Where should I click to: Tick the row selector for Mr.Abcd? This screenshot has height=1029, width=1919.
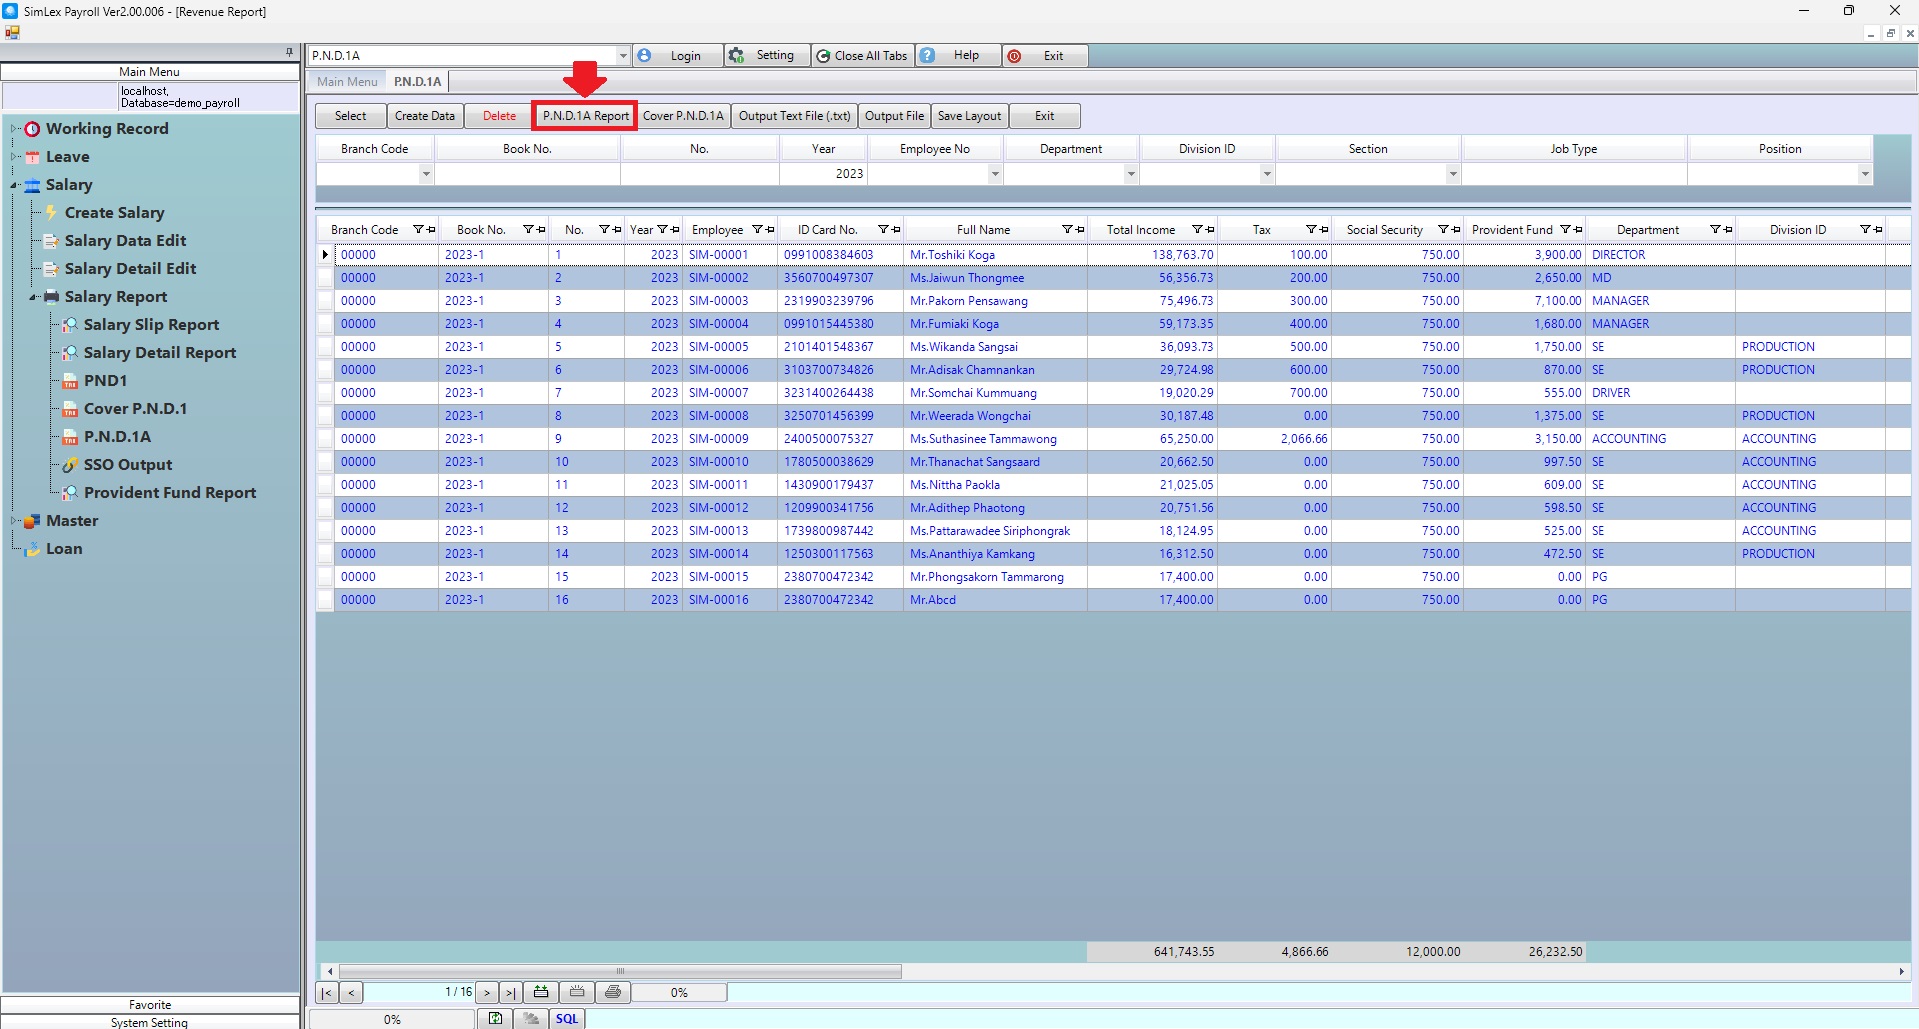tap(325, 600)
